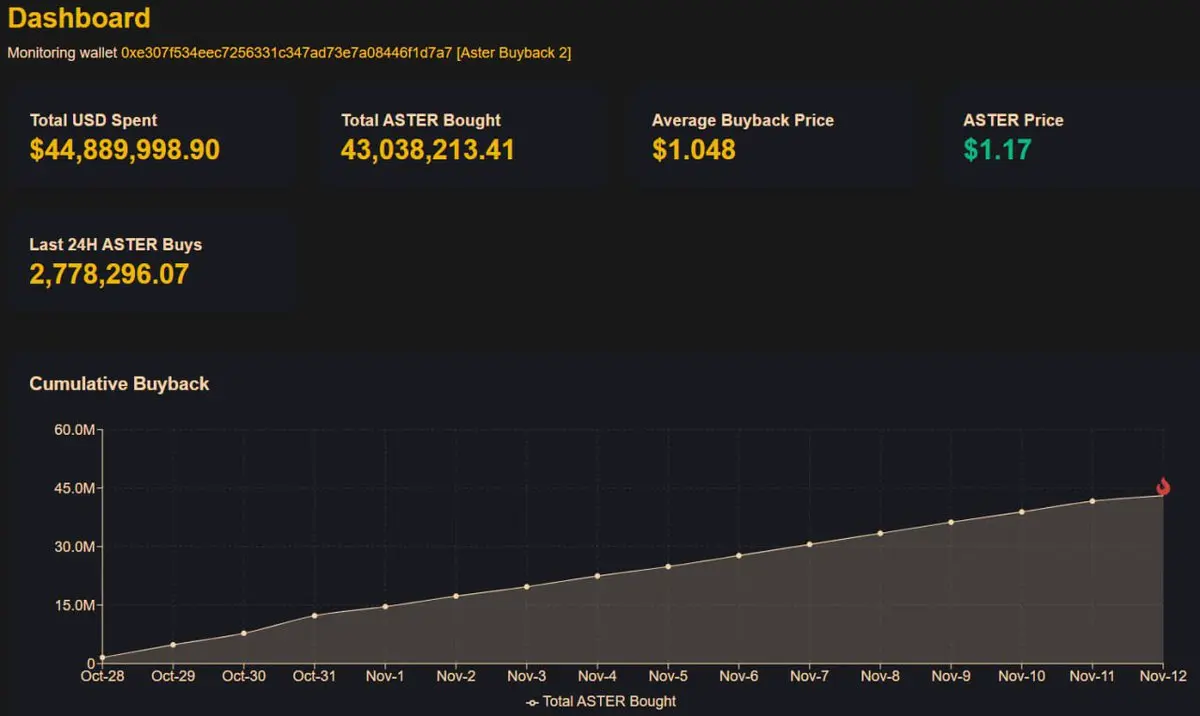This screenshot has width=1200, height=716.
Task: Click the Dashboard heading
Action: pyautogui.click(x=79, y=18)
